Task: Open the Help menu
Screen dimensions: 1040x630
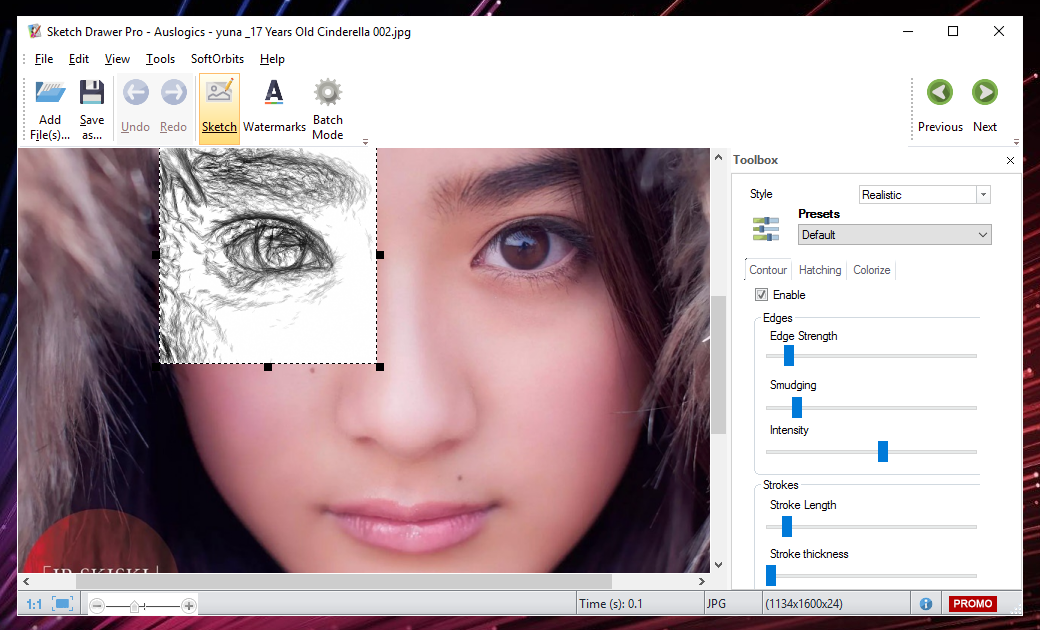Action: tap(272, 59)
